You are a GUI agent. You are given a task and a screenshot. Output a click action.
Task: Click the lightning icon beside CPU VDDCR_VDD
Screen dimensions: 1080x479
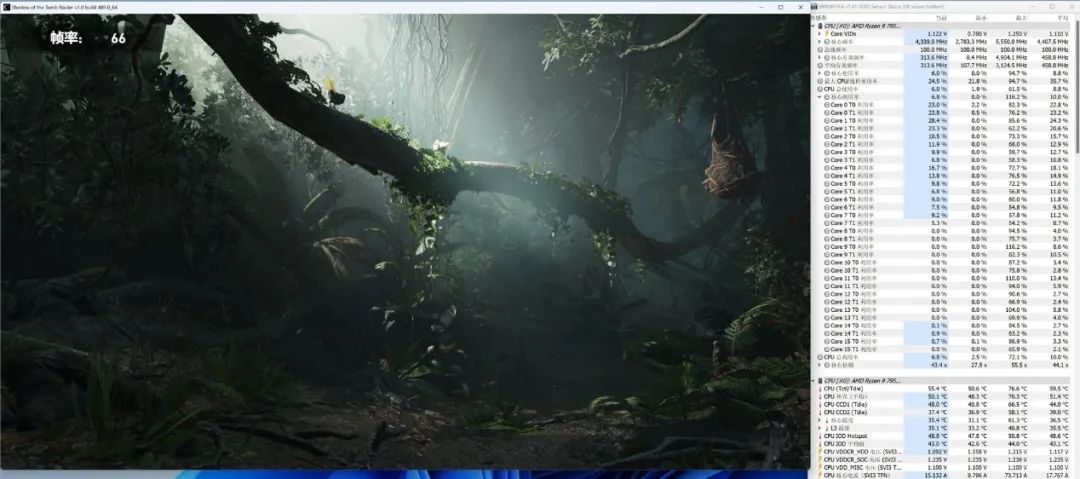click(820, 452)
